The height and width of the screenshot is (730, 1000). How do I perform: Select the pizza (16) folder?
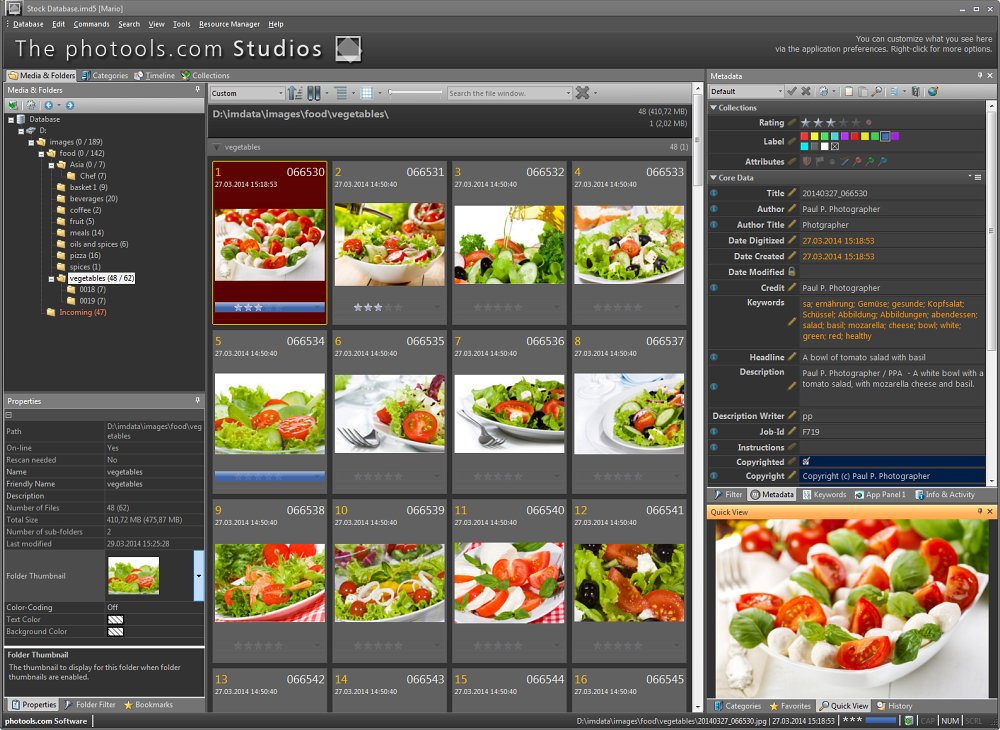(85, 255)
